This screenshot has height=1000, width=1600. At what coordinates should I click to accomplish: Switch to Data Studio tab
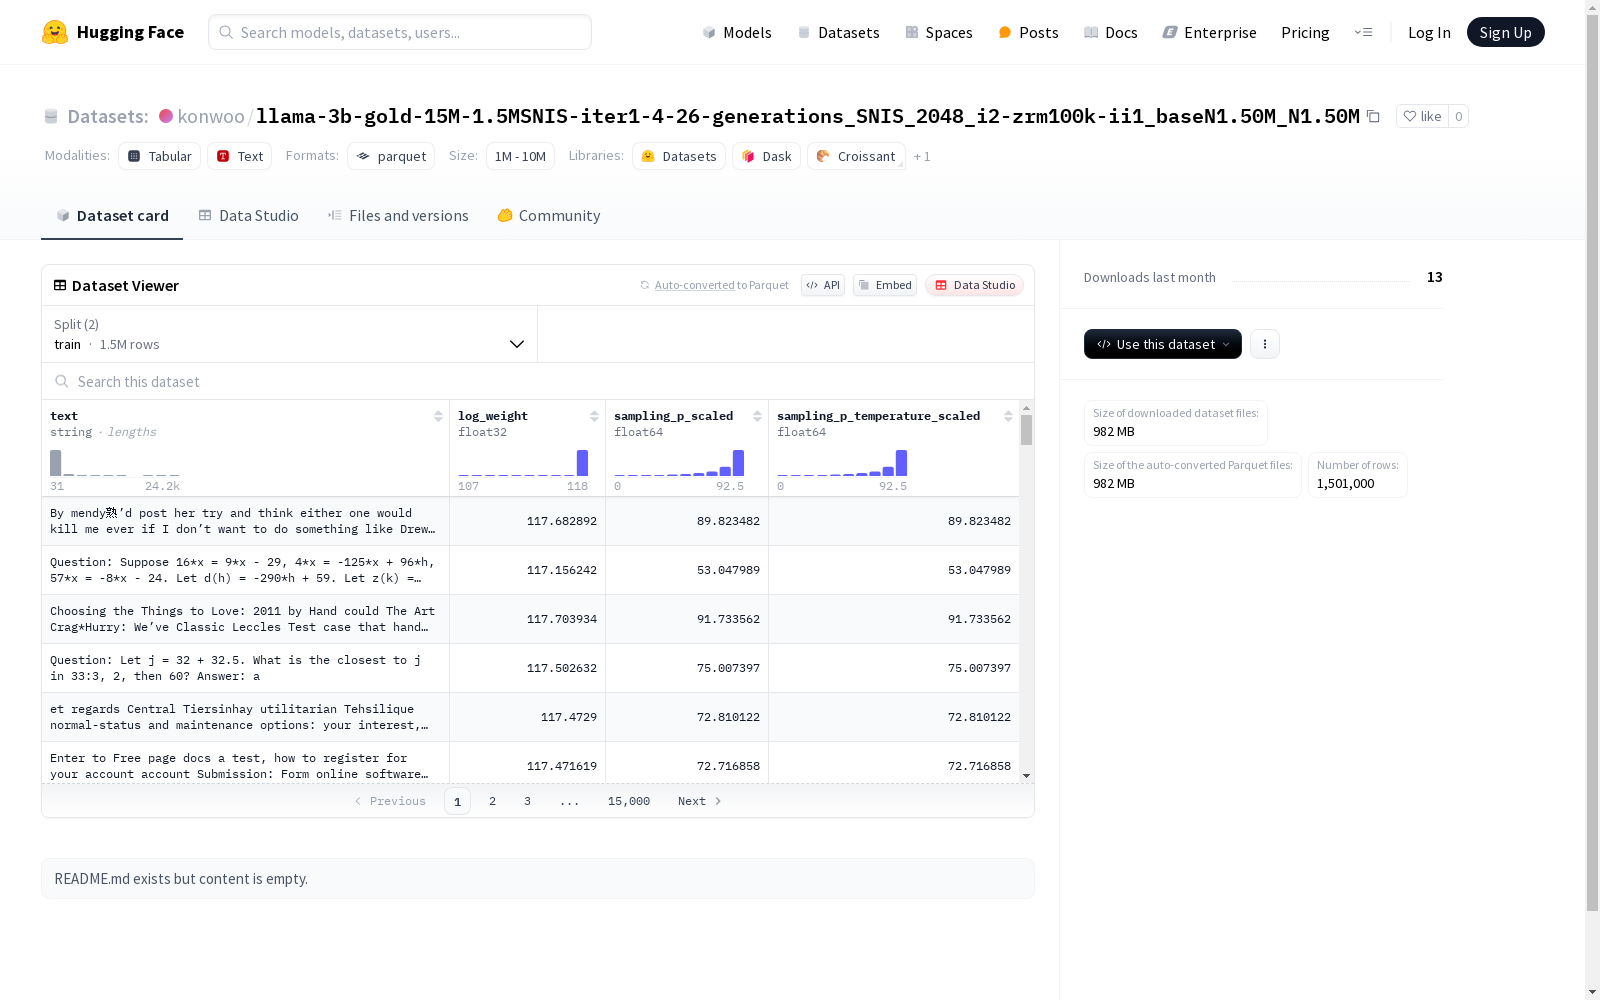click(x=248, y=216)
